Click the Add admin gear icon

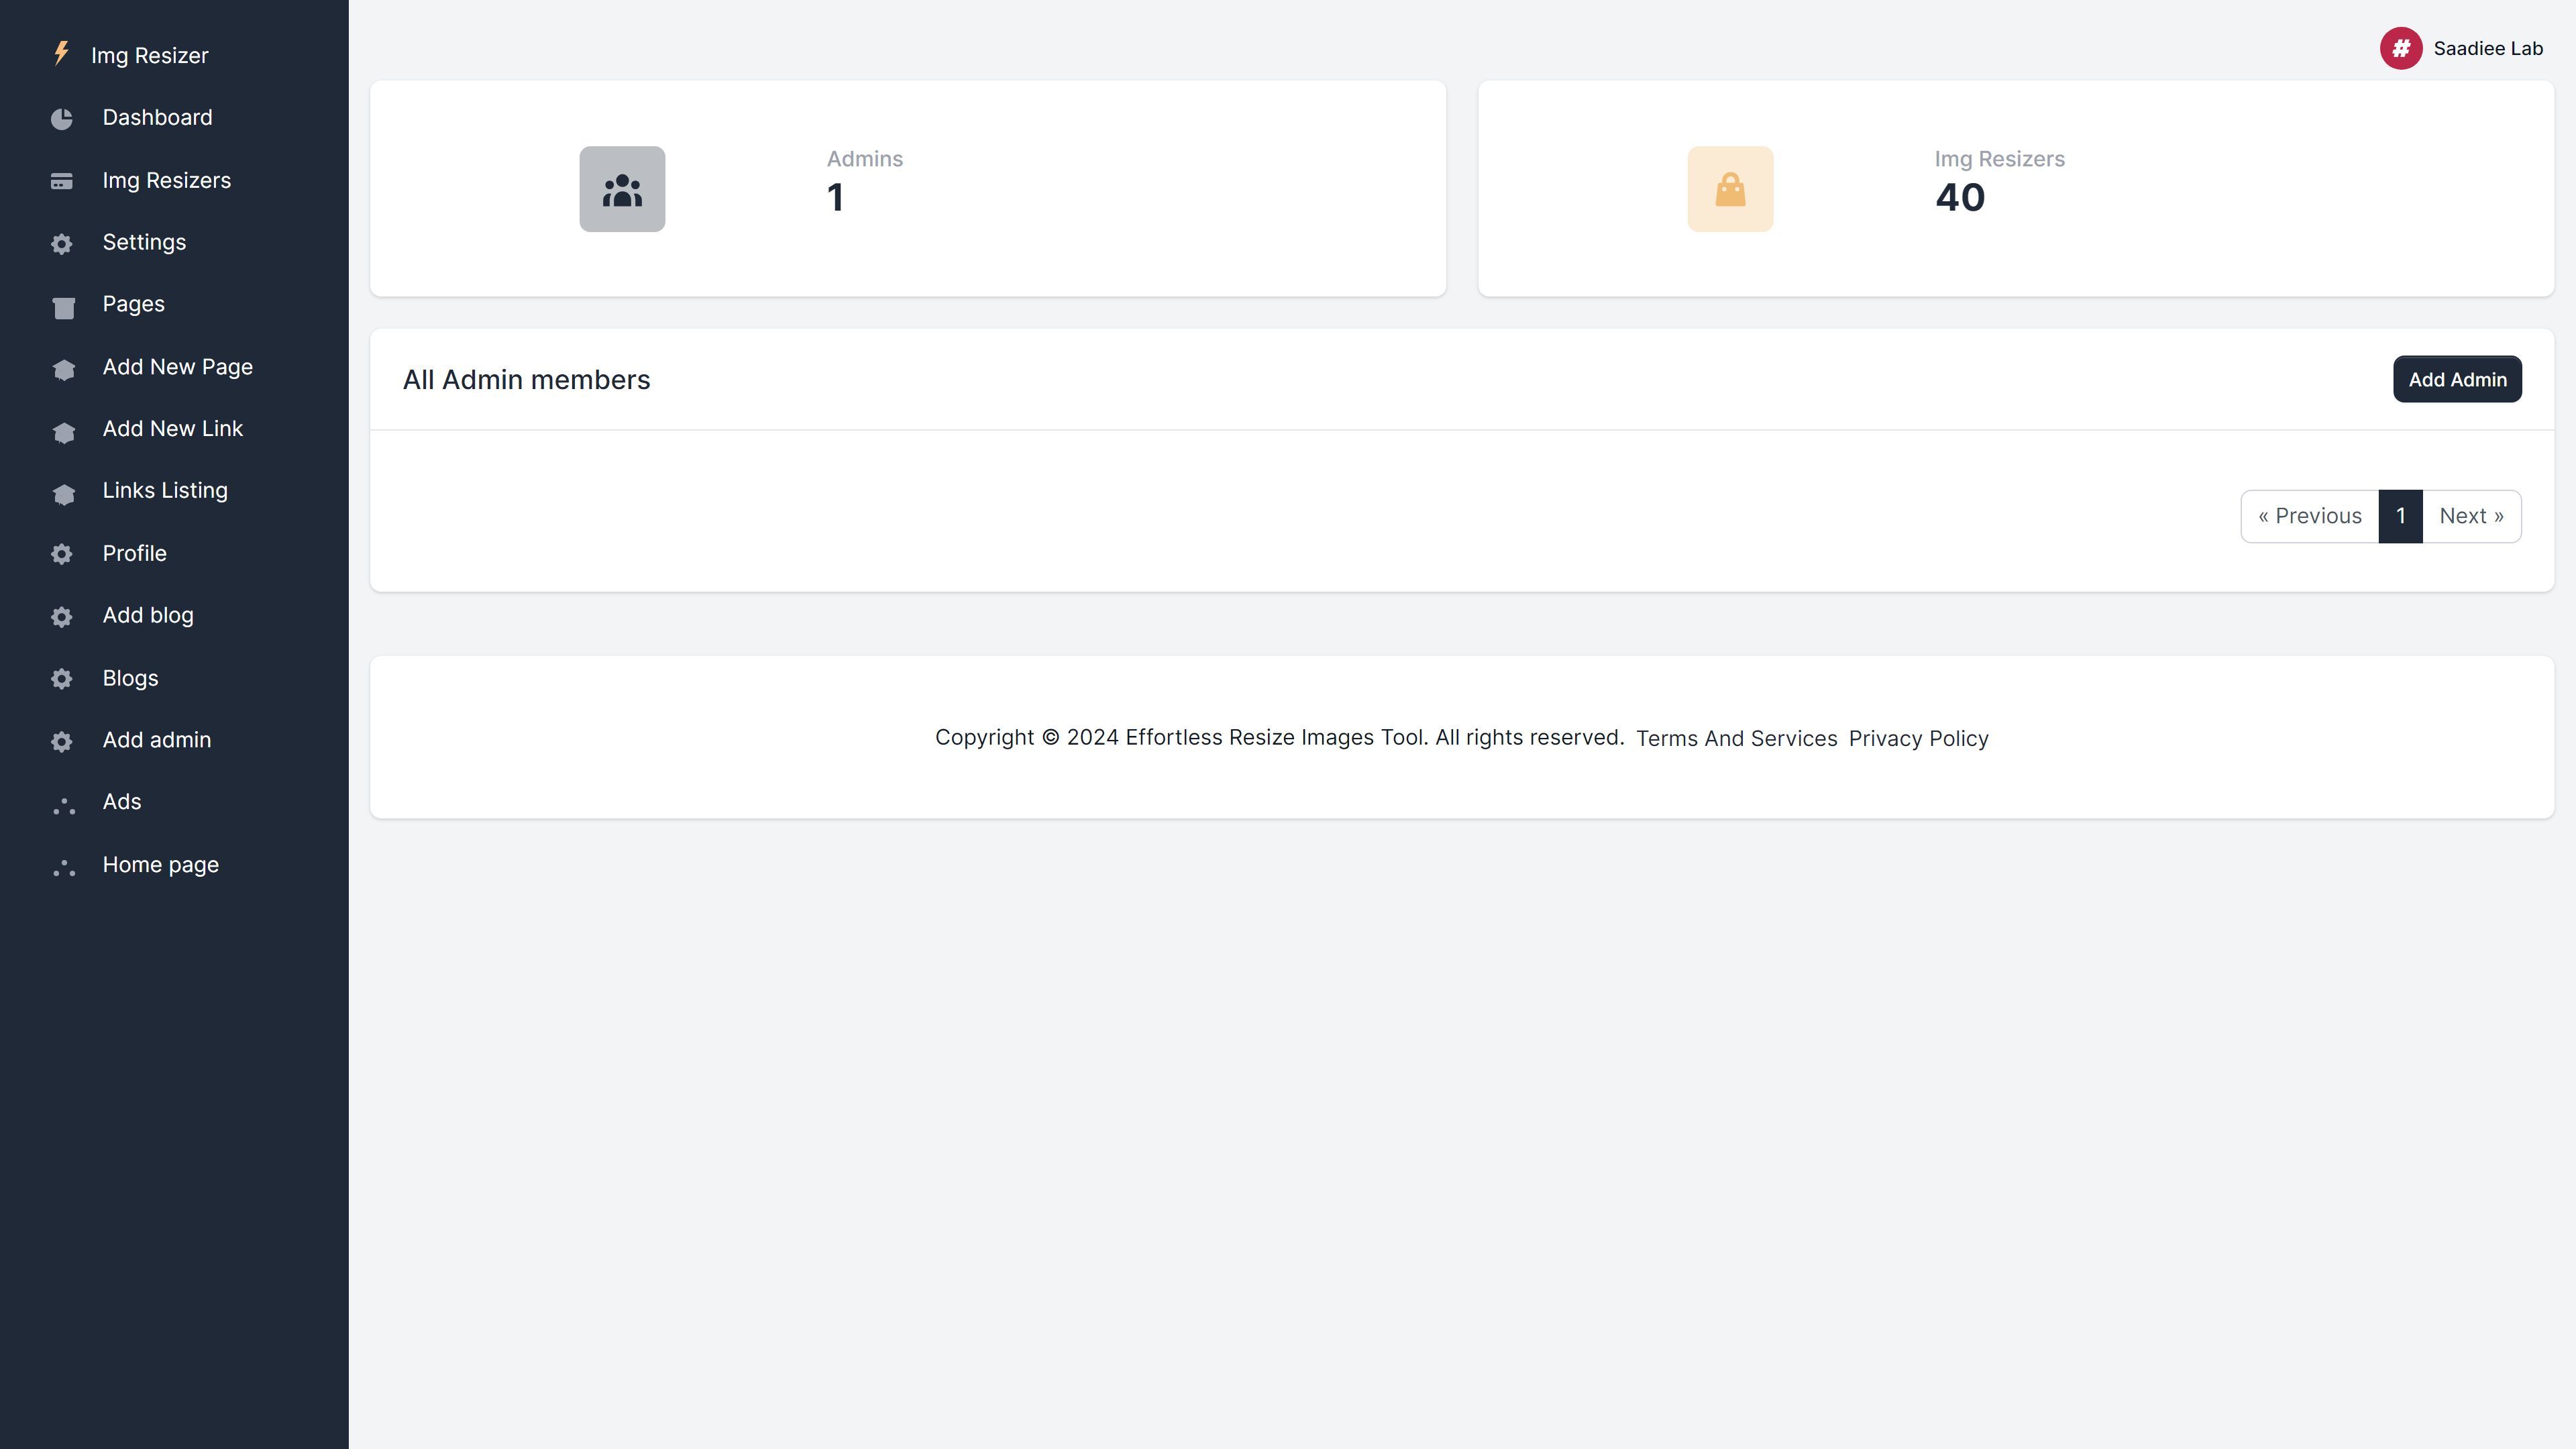pos(62,741)
